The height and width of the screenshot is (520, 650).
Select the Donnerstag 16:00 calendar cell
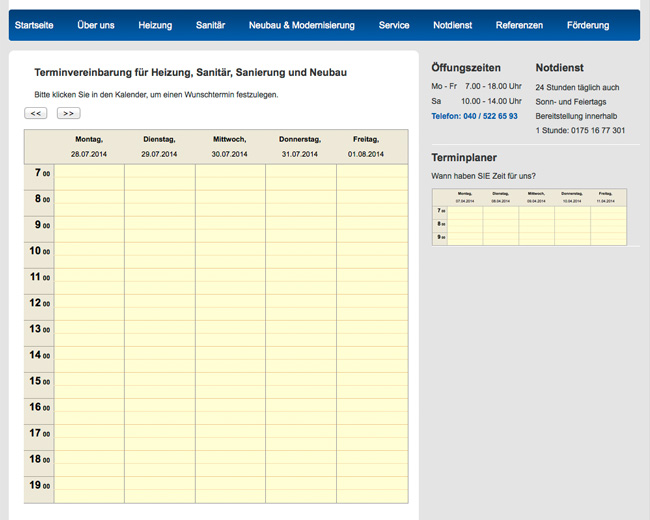[x=300, y=407]
